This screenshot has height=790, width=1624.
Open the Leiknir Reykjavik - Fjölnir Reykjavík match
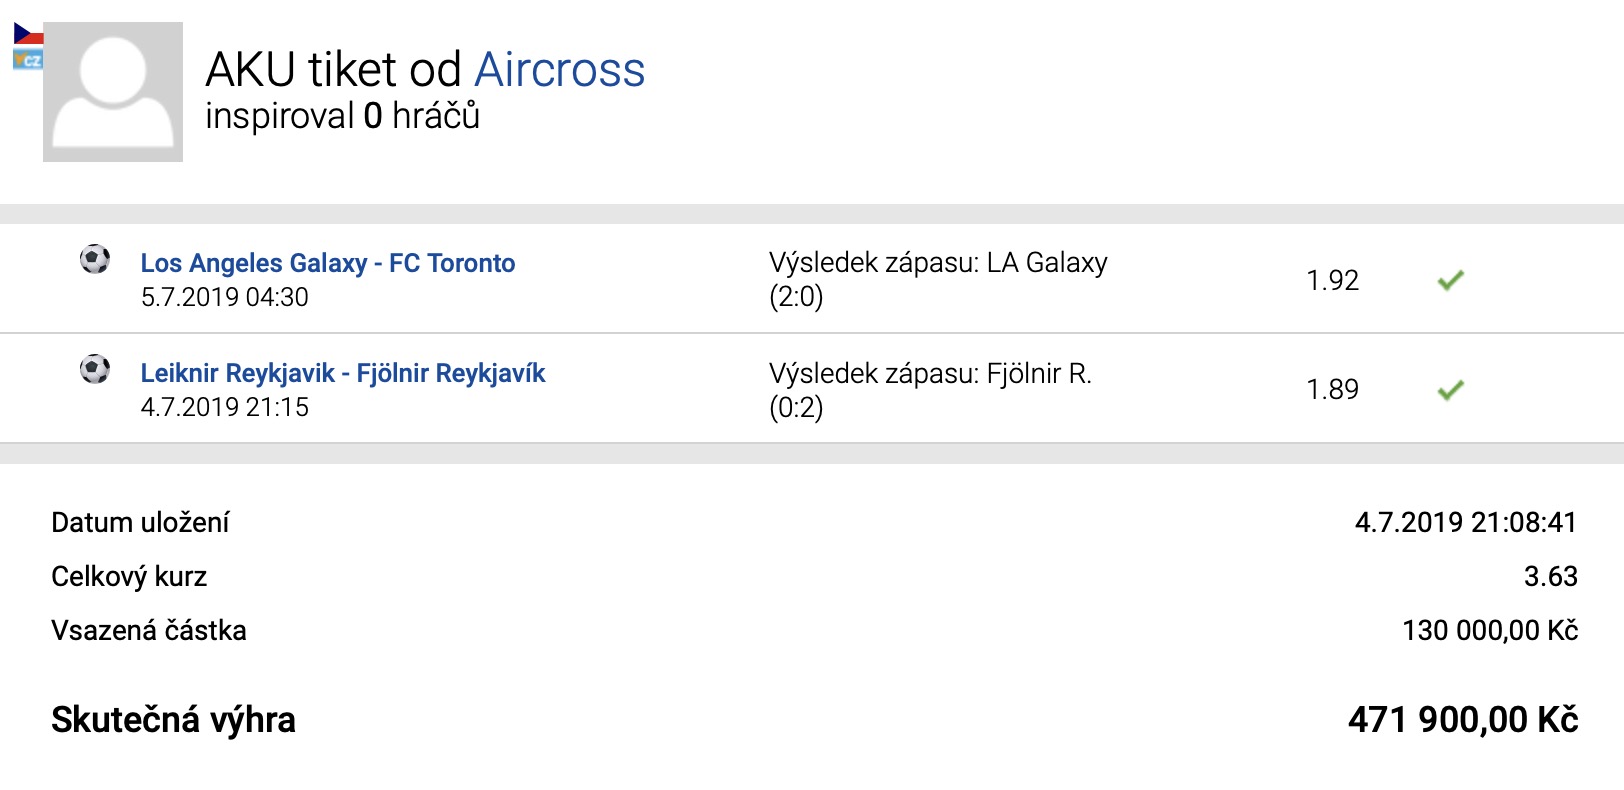point(343,373)
